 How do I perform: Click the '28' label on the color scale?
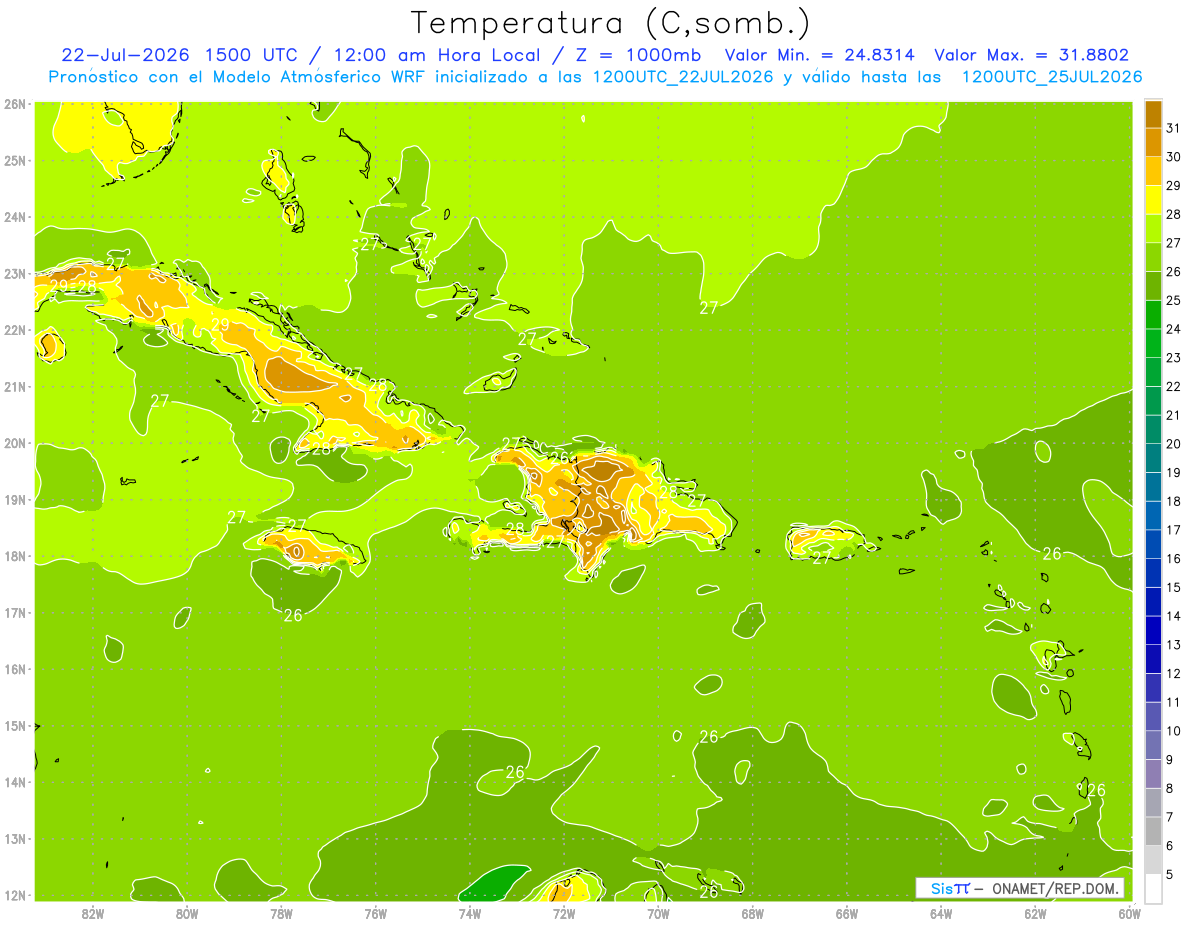(x=1173, y=214)
